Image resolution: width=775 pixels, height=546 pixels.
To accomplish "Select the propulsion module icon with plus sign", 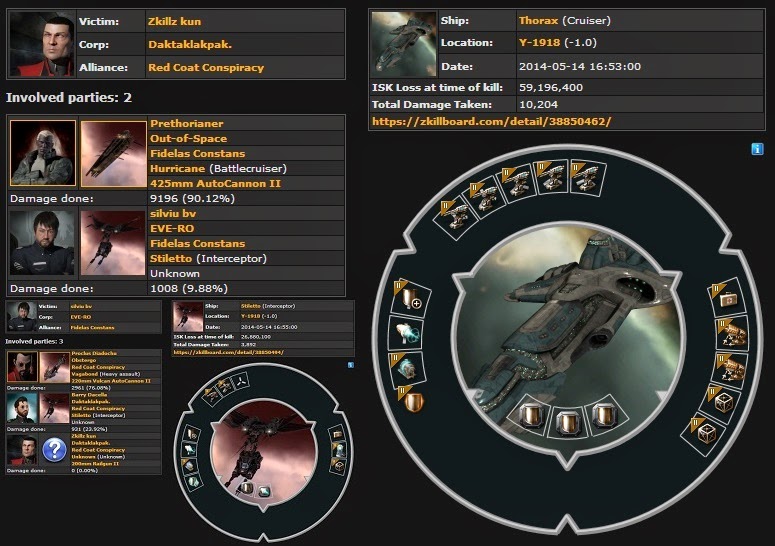I will tap(409, 298).
